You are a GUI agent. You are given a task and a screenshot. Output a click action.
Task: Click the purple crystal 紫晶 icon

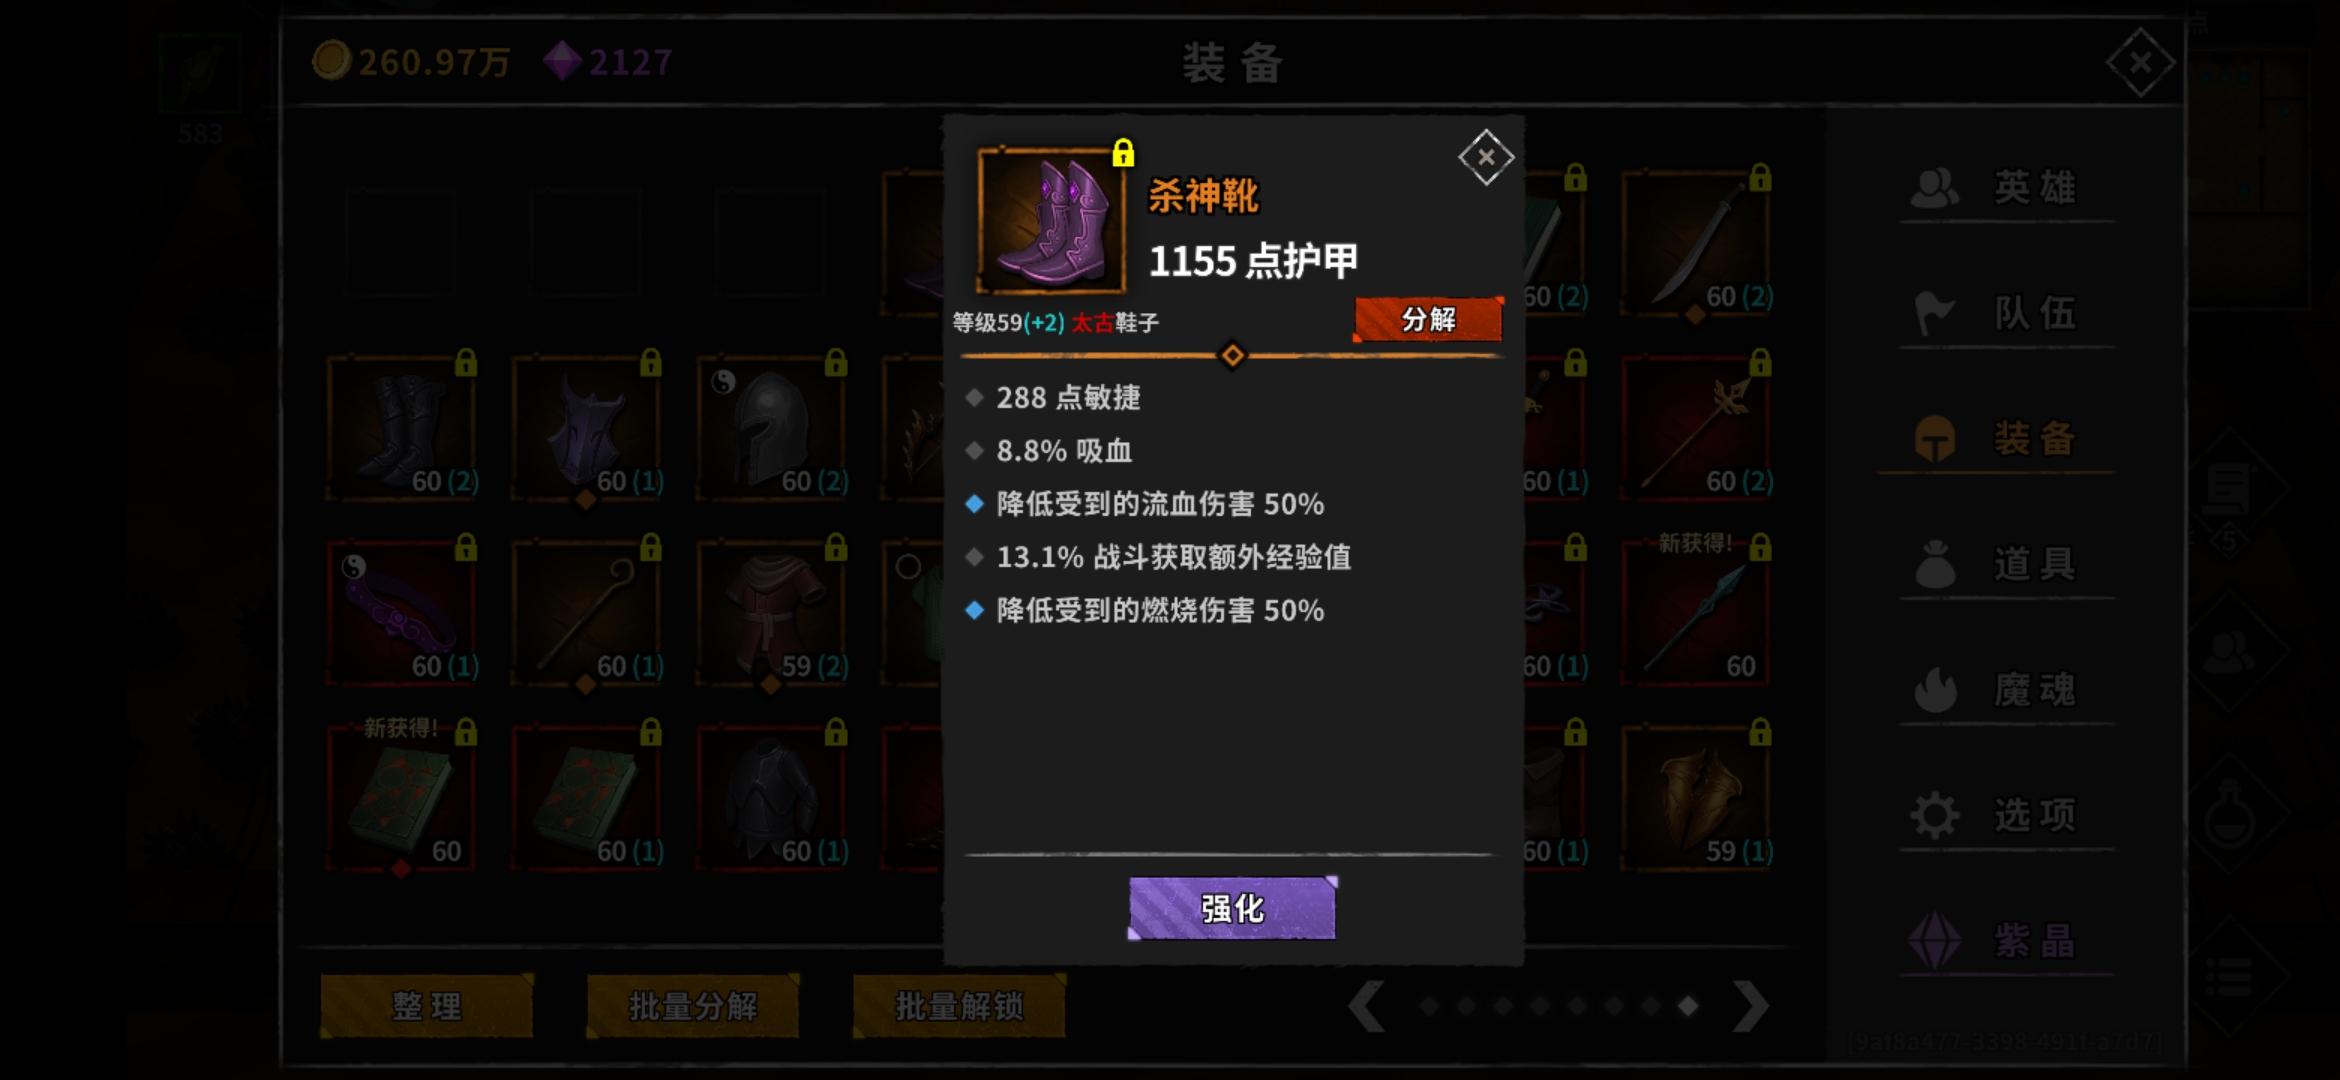tap(1935, 941)
